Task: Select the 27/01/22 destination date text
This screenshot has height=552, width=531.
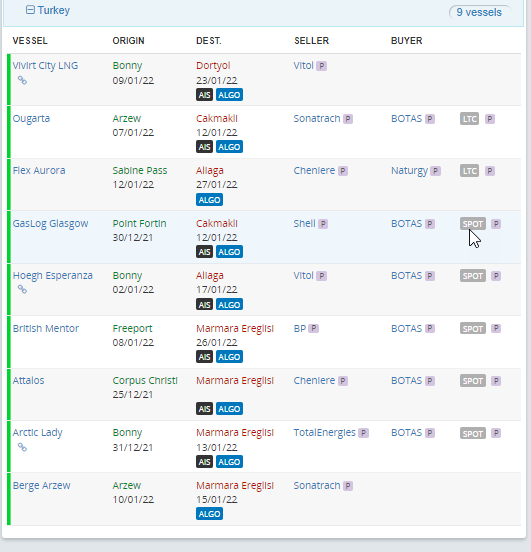Action: point(217,184)
